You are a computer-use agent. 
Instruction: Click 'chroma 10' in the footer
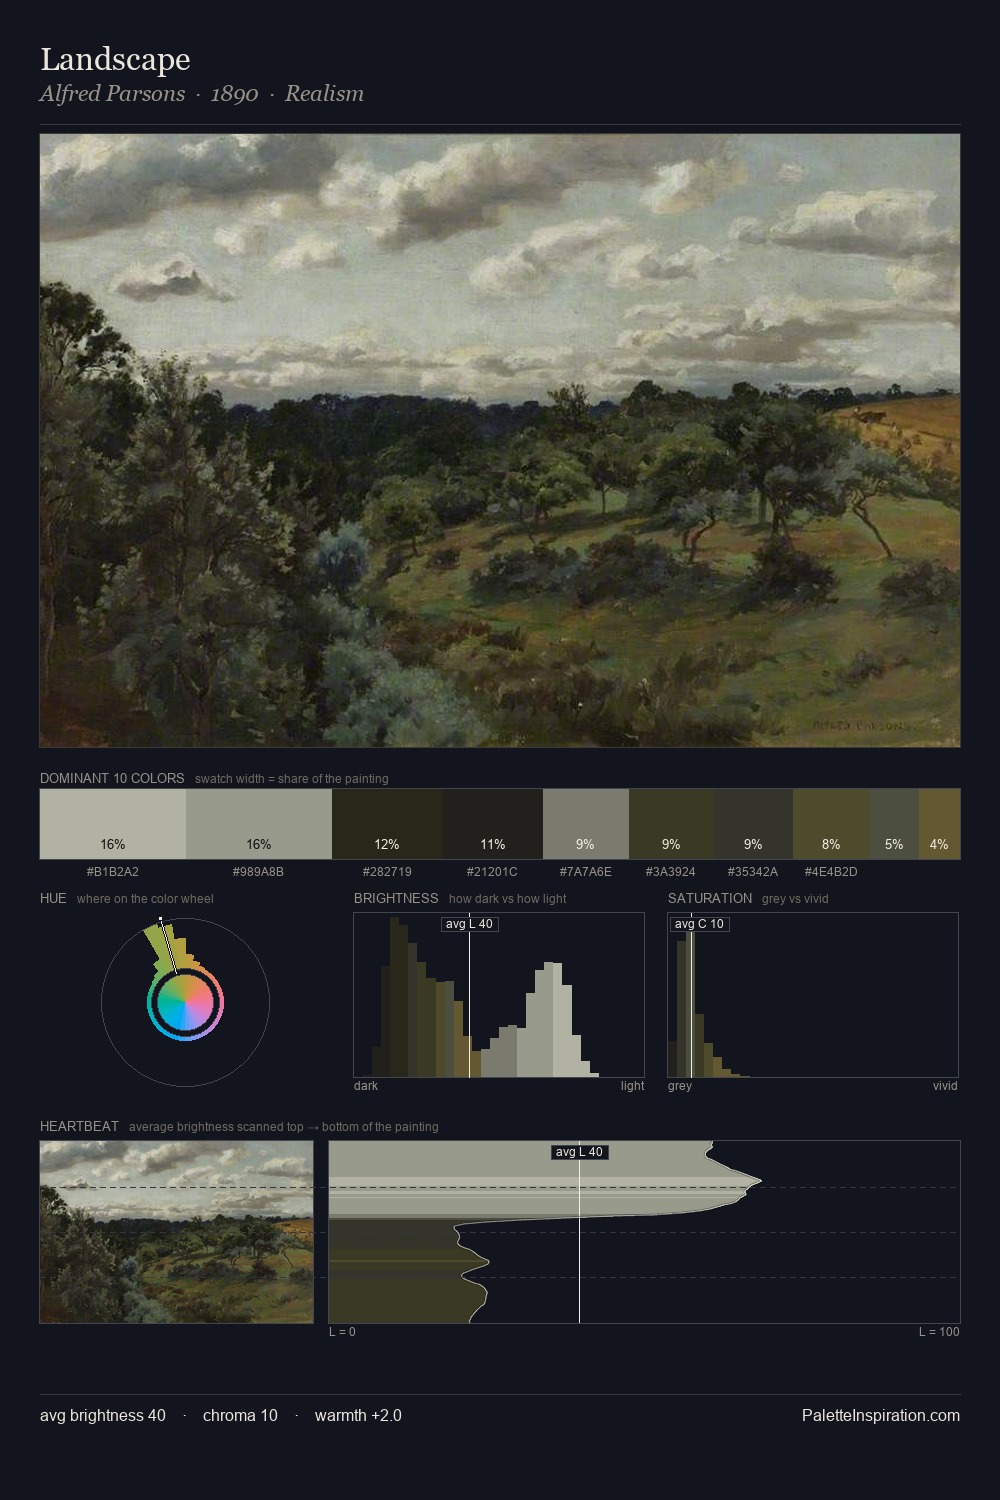coord(240,1415)
